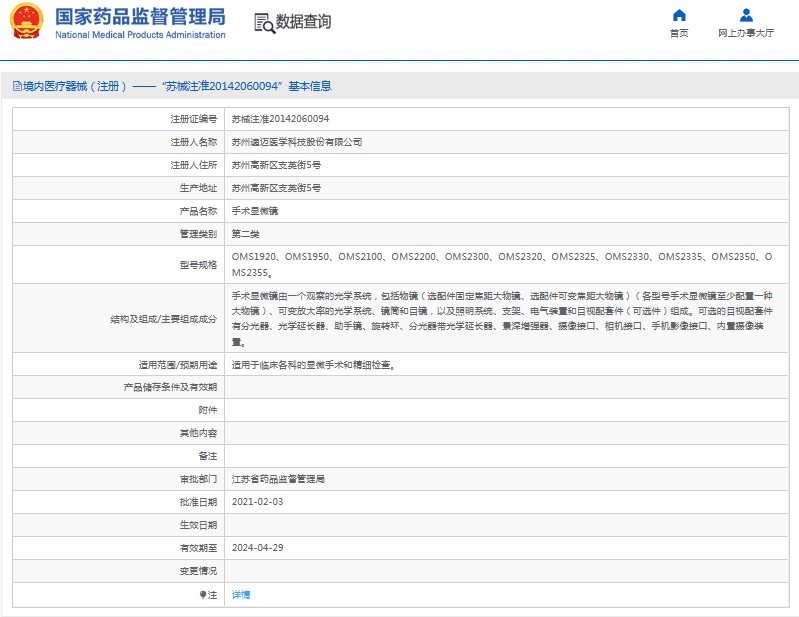Click the 生产地址 address value
The height and width of the screenshot is (617, 799).
pos(276,188)
